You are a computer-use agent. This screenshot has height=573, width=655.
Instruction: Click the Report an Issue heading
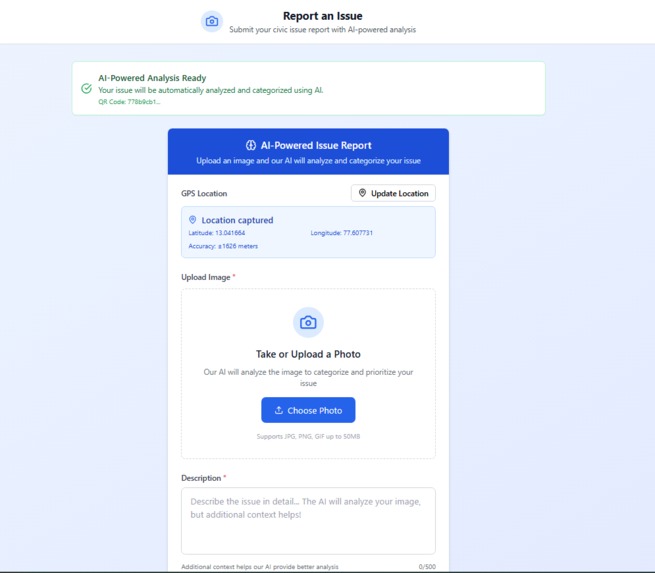tap(322, 16)
